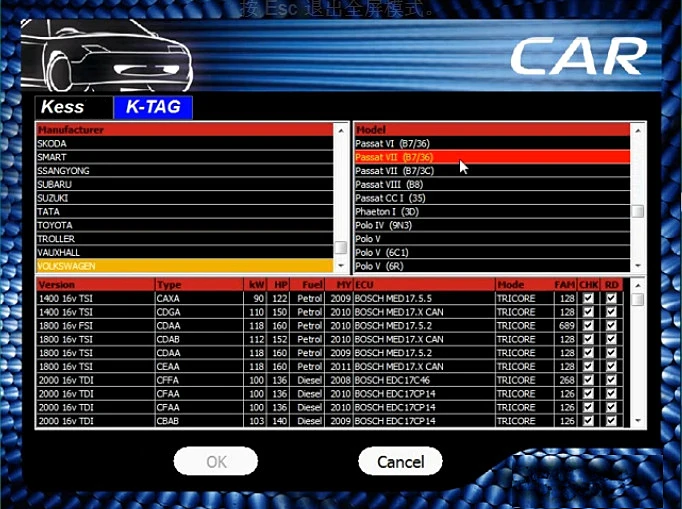Select TOYOTA manufacturer

tap(185, 225)
